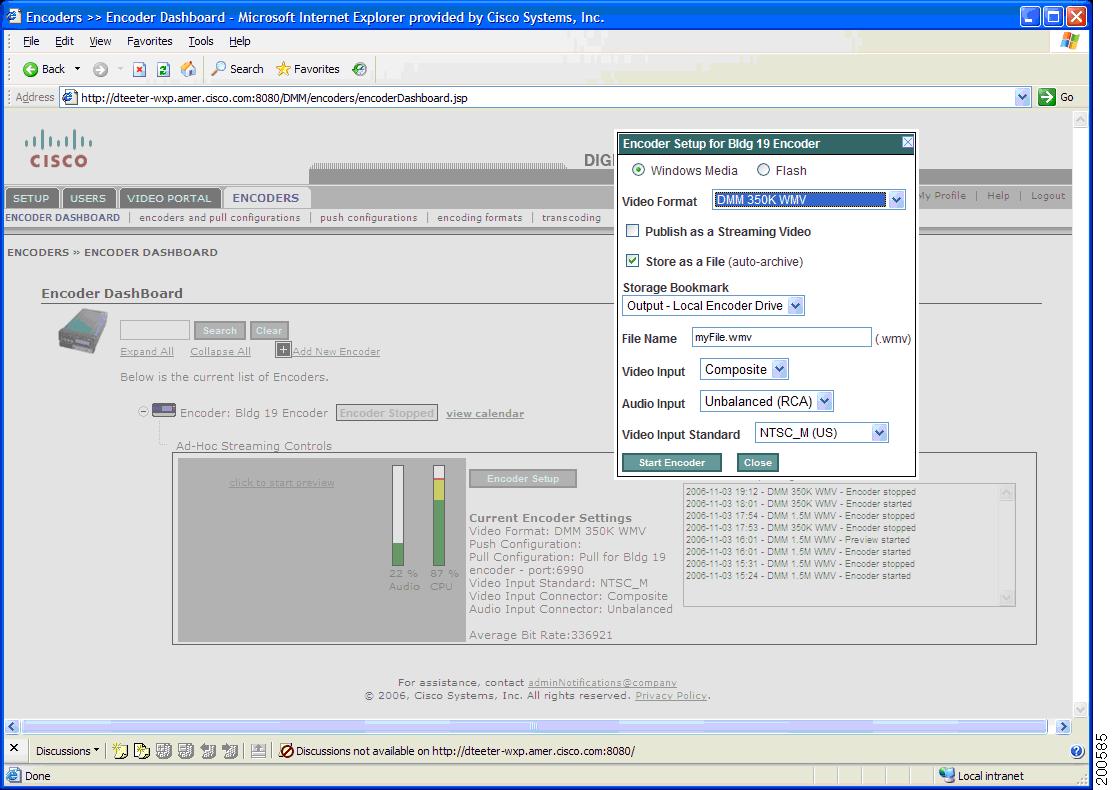Collapse the Bldg 19 Encoder tree entry
Image resolution: width=1112 pixels, height=790 pixels.
point(142,412)
